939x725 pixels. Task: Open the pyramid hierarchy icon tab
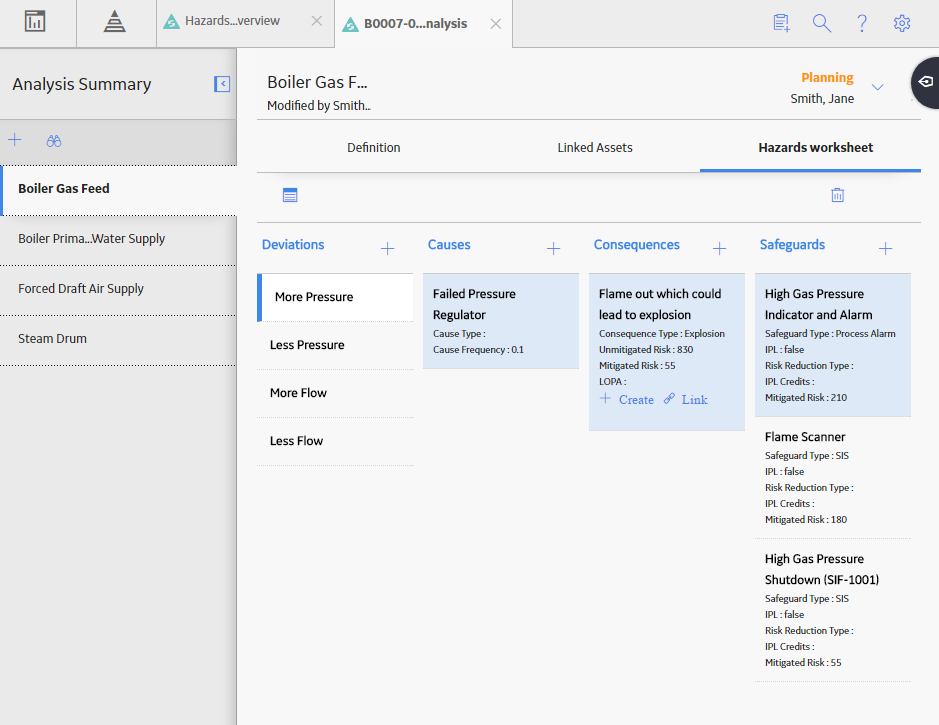pos(114,22)
